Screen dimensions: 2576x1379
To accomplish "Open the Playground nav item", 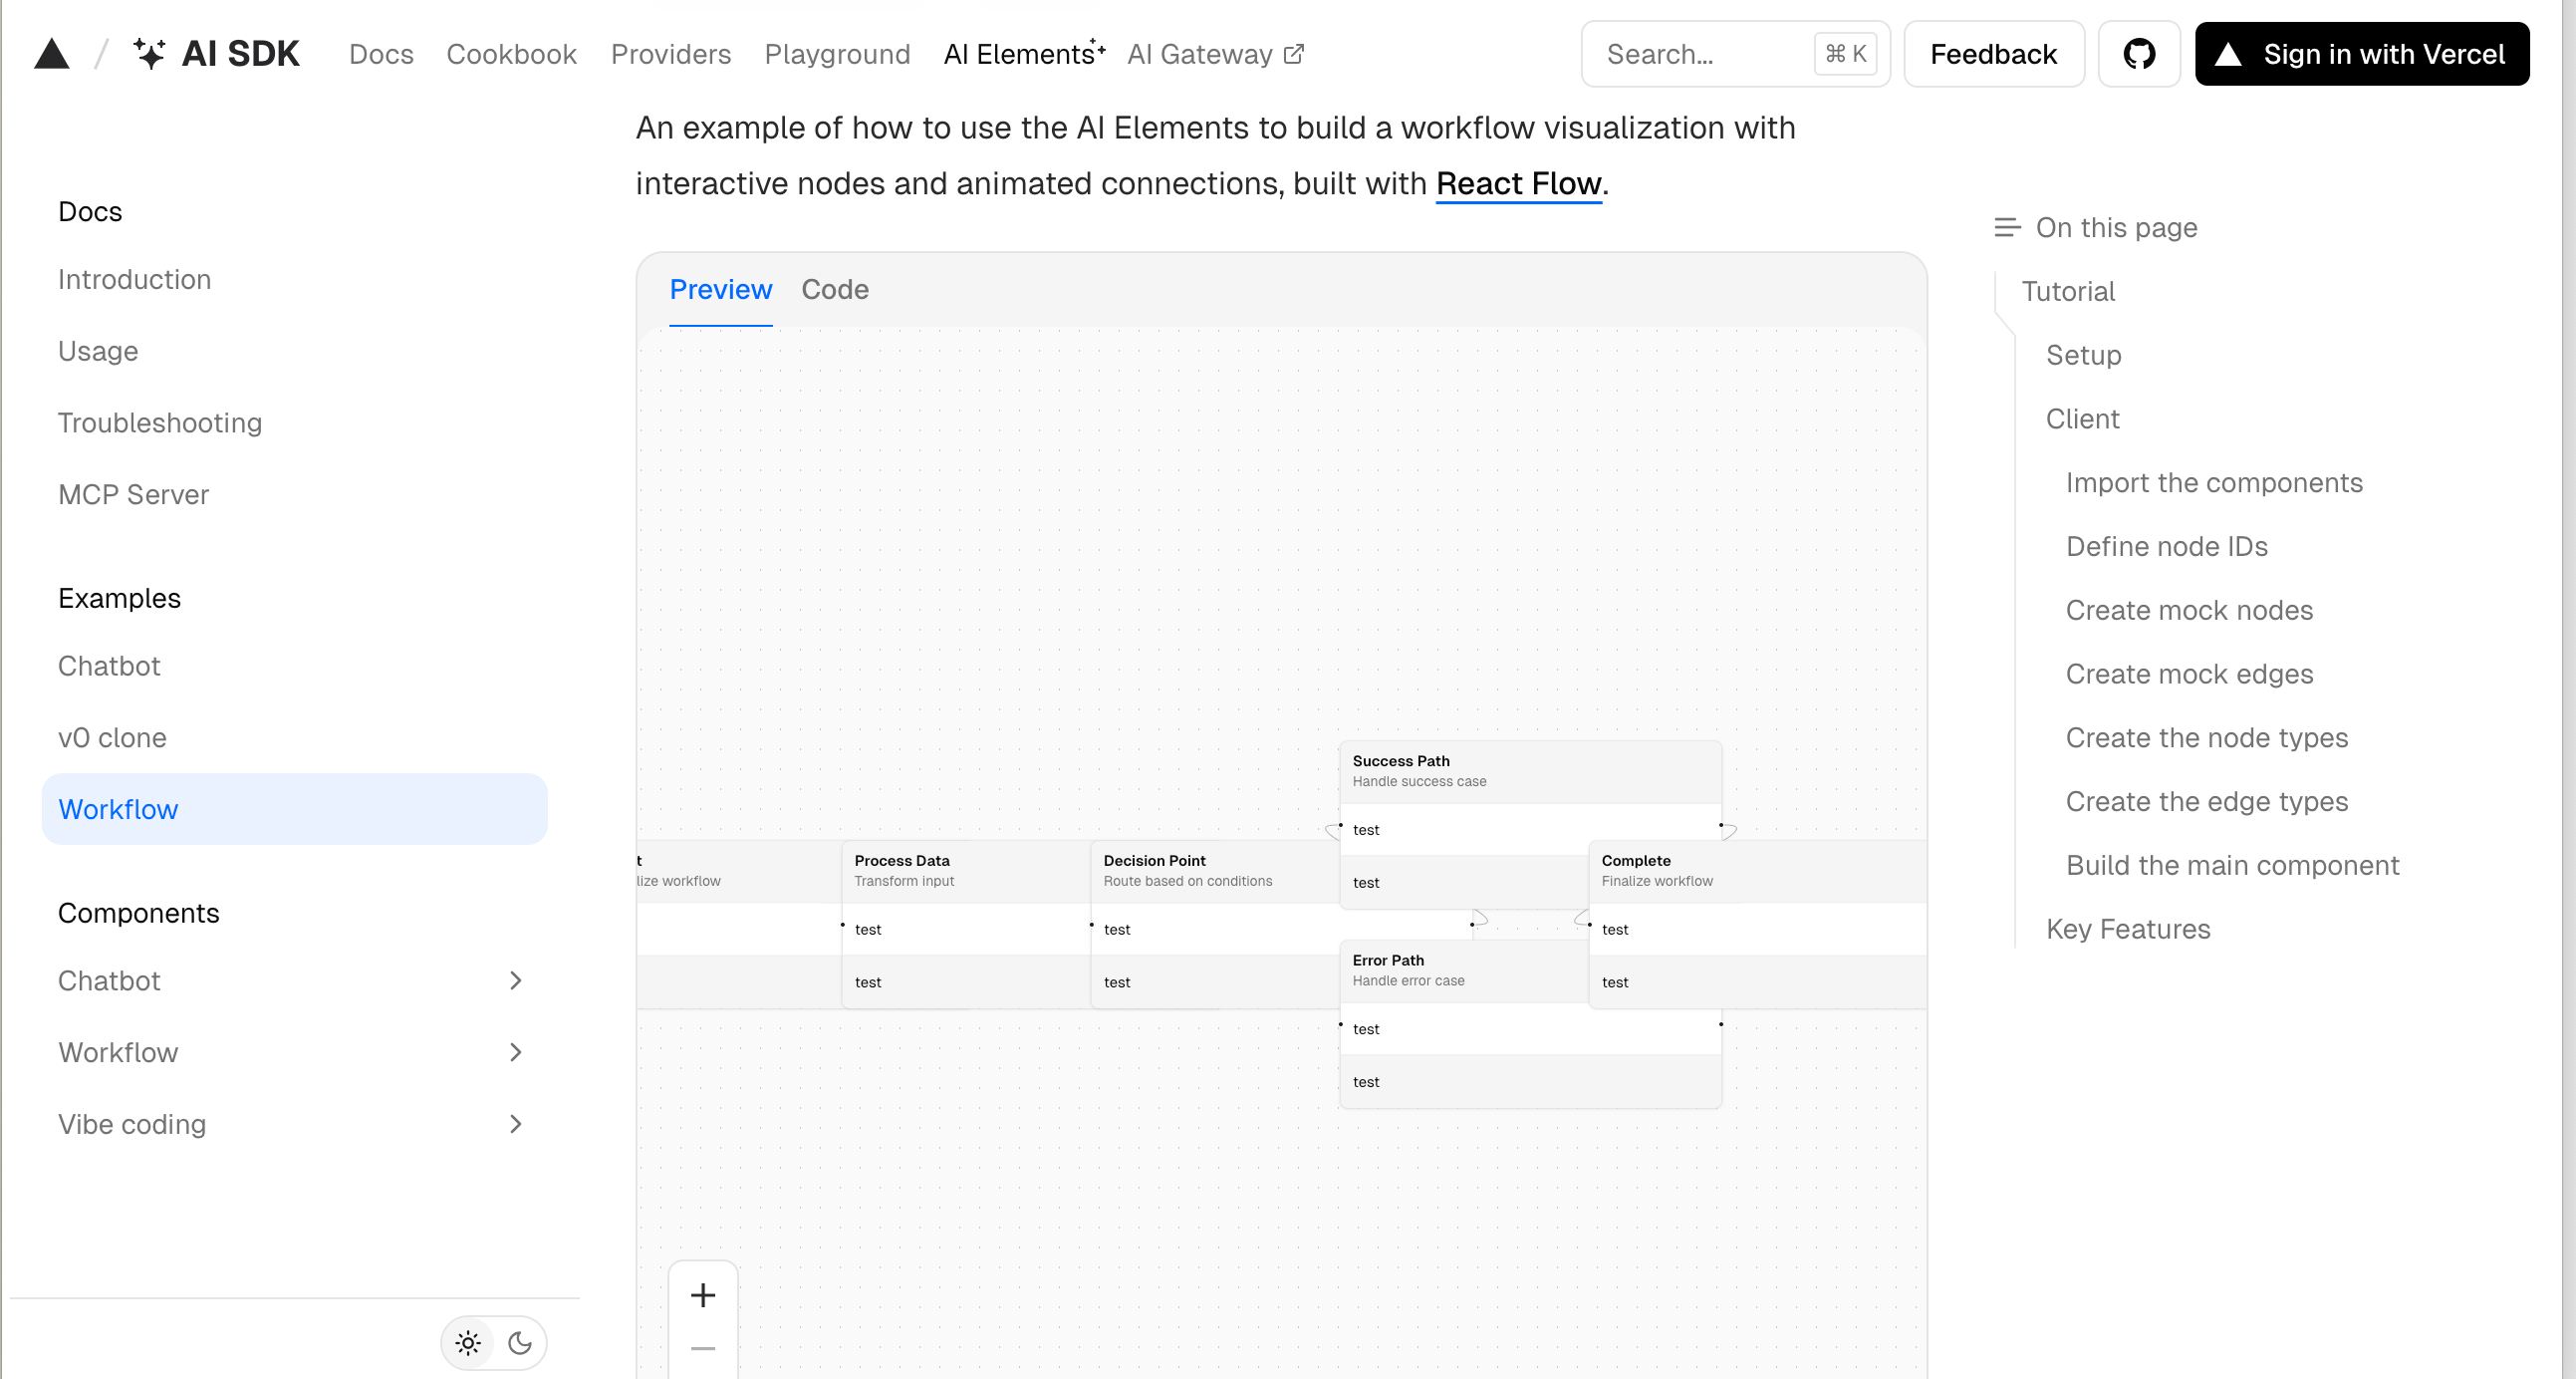I will 837,54.
